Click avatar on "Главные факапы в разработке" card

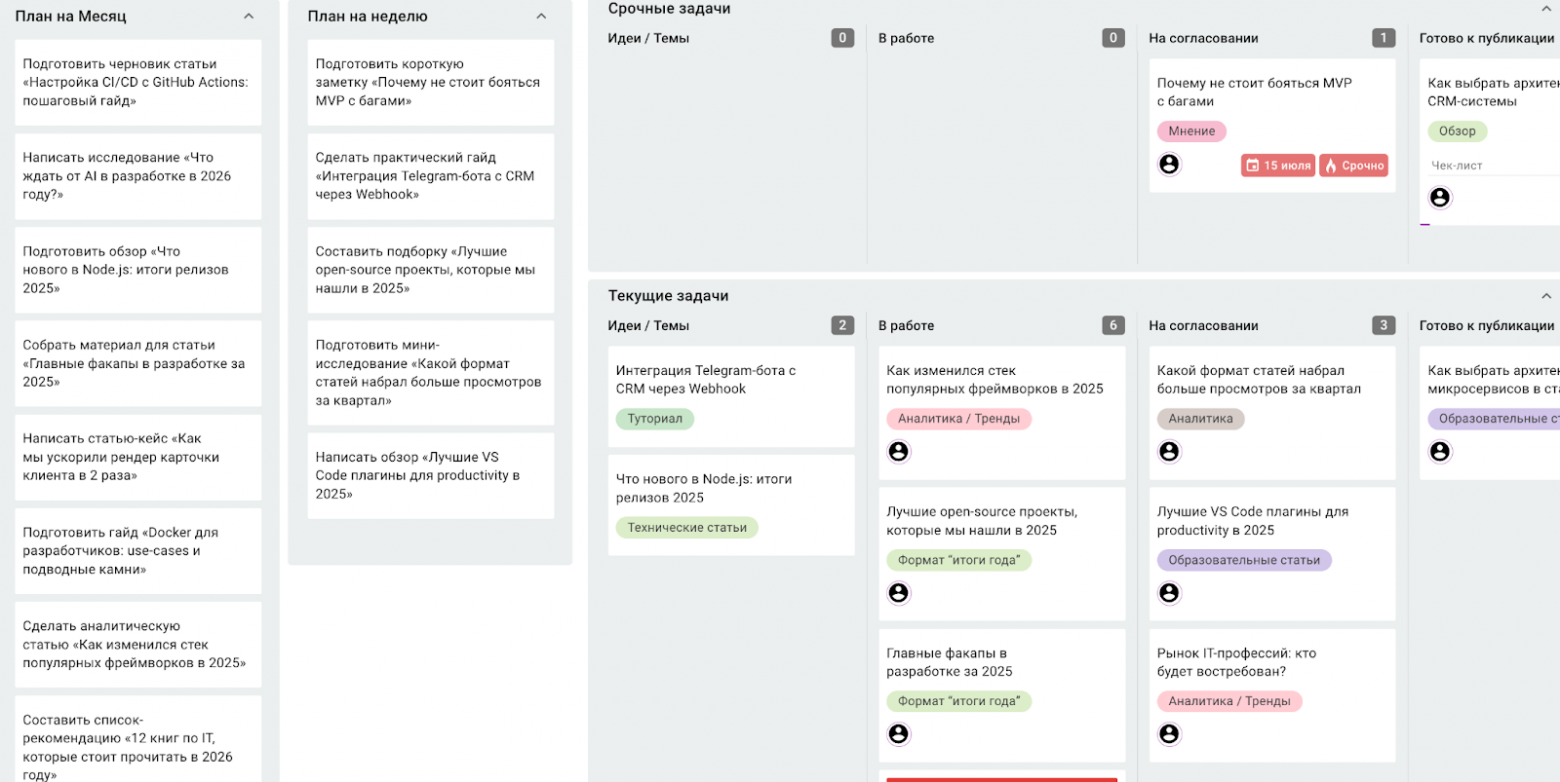[898, 734]
